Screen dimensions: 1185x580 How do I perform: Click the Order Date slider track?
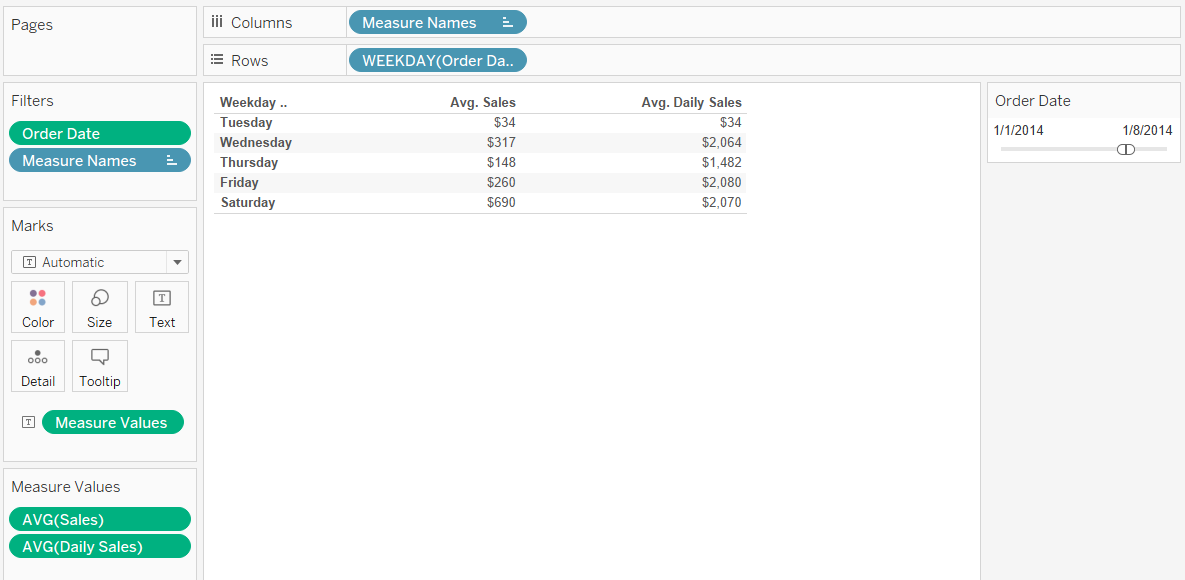[1083, 149]
